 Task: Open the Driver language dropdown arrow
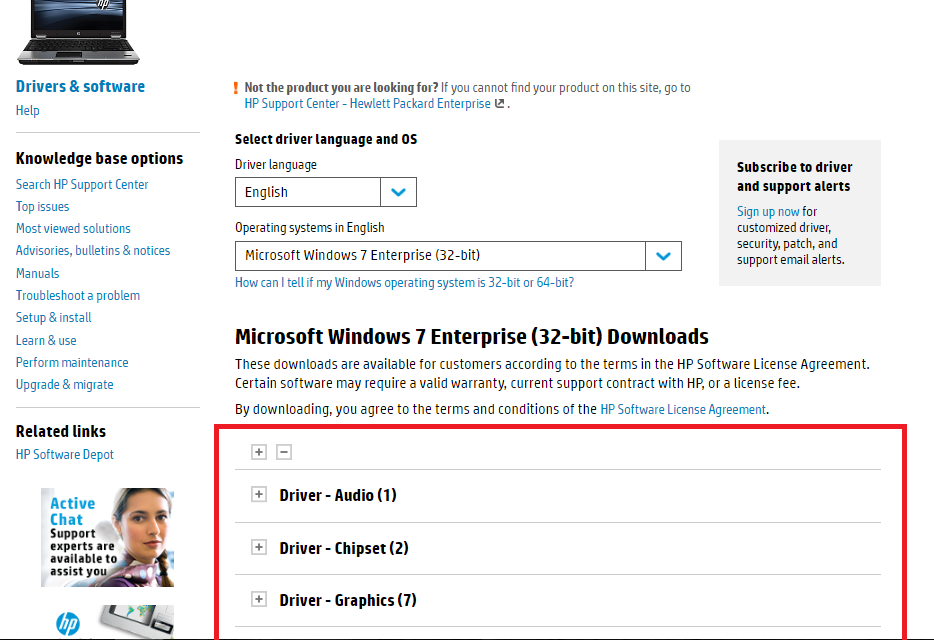(398, 192)
